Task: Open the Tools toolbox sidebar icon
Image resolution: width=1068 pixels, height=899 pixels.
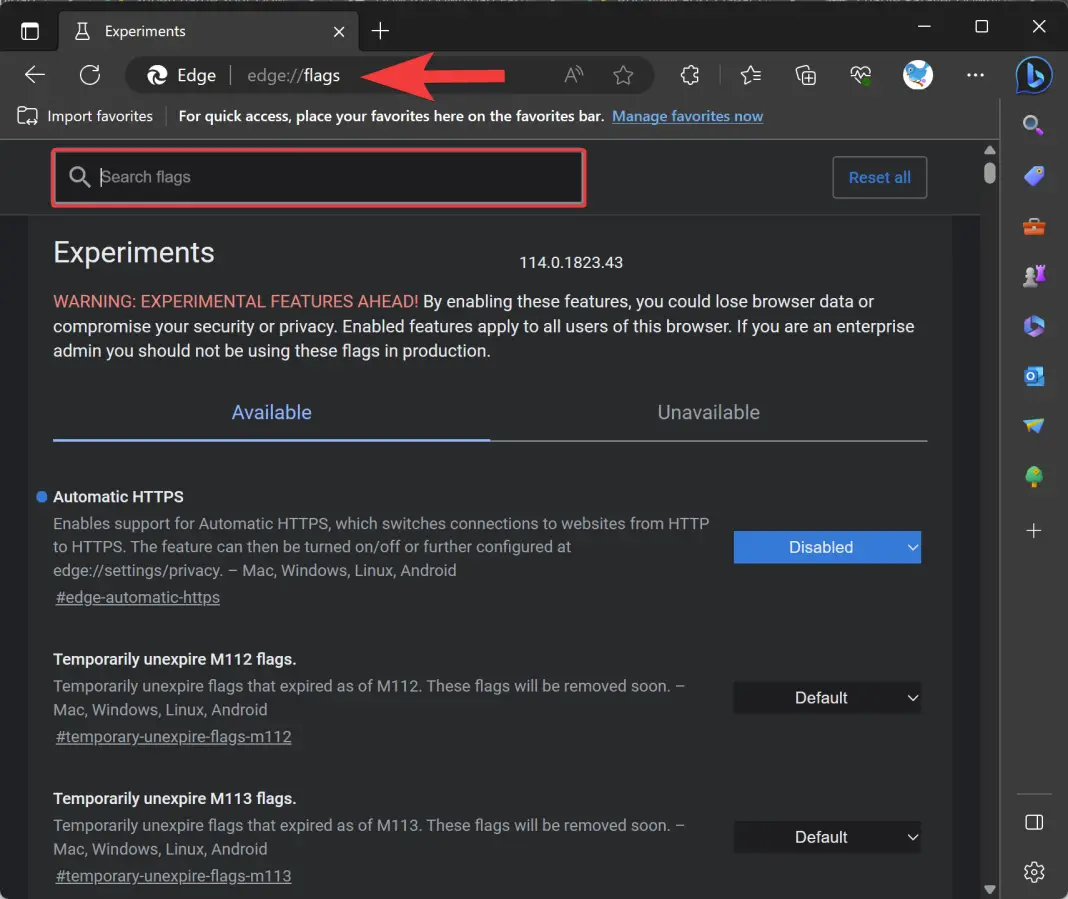Action: tap(1034, 226)
